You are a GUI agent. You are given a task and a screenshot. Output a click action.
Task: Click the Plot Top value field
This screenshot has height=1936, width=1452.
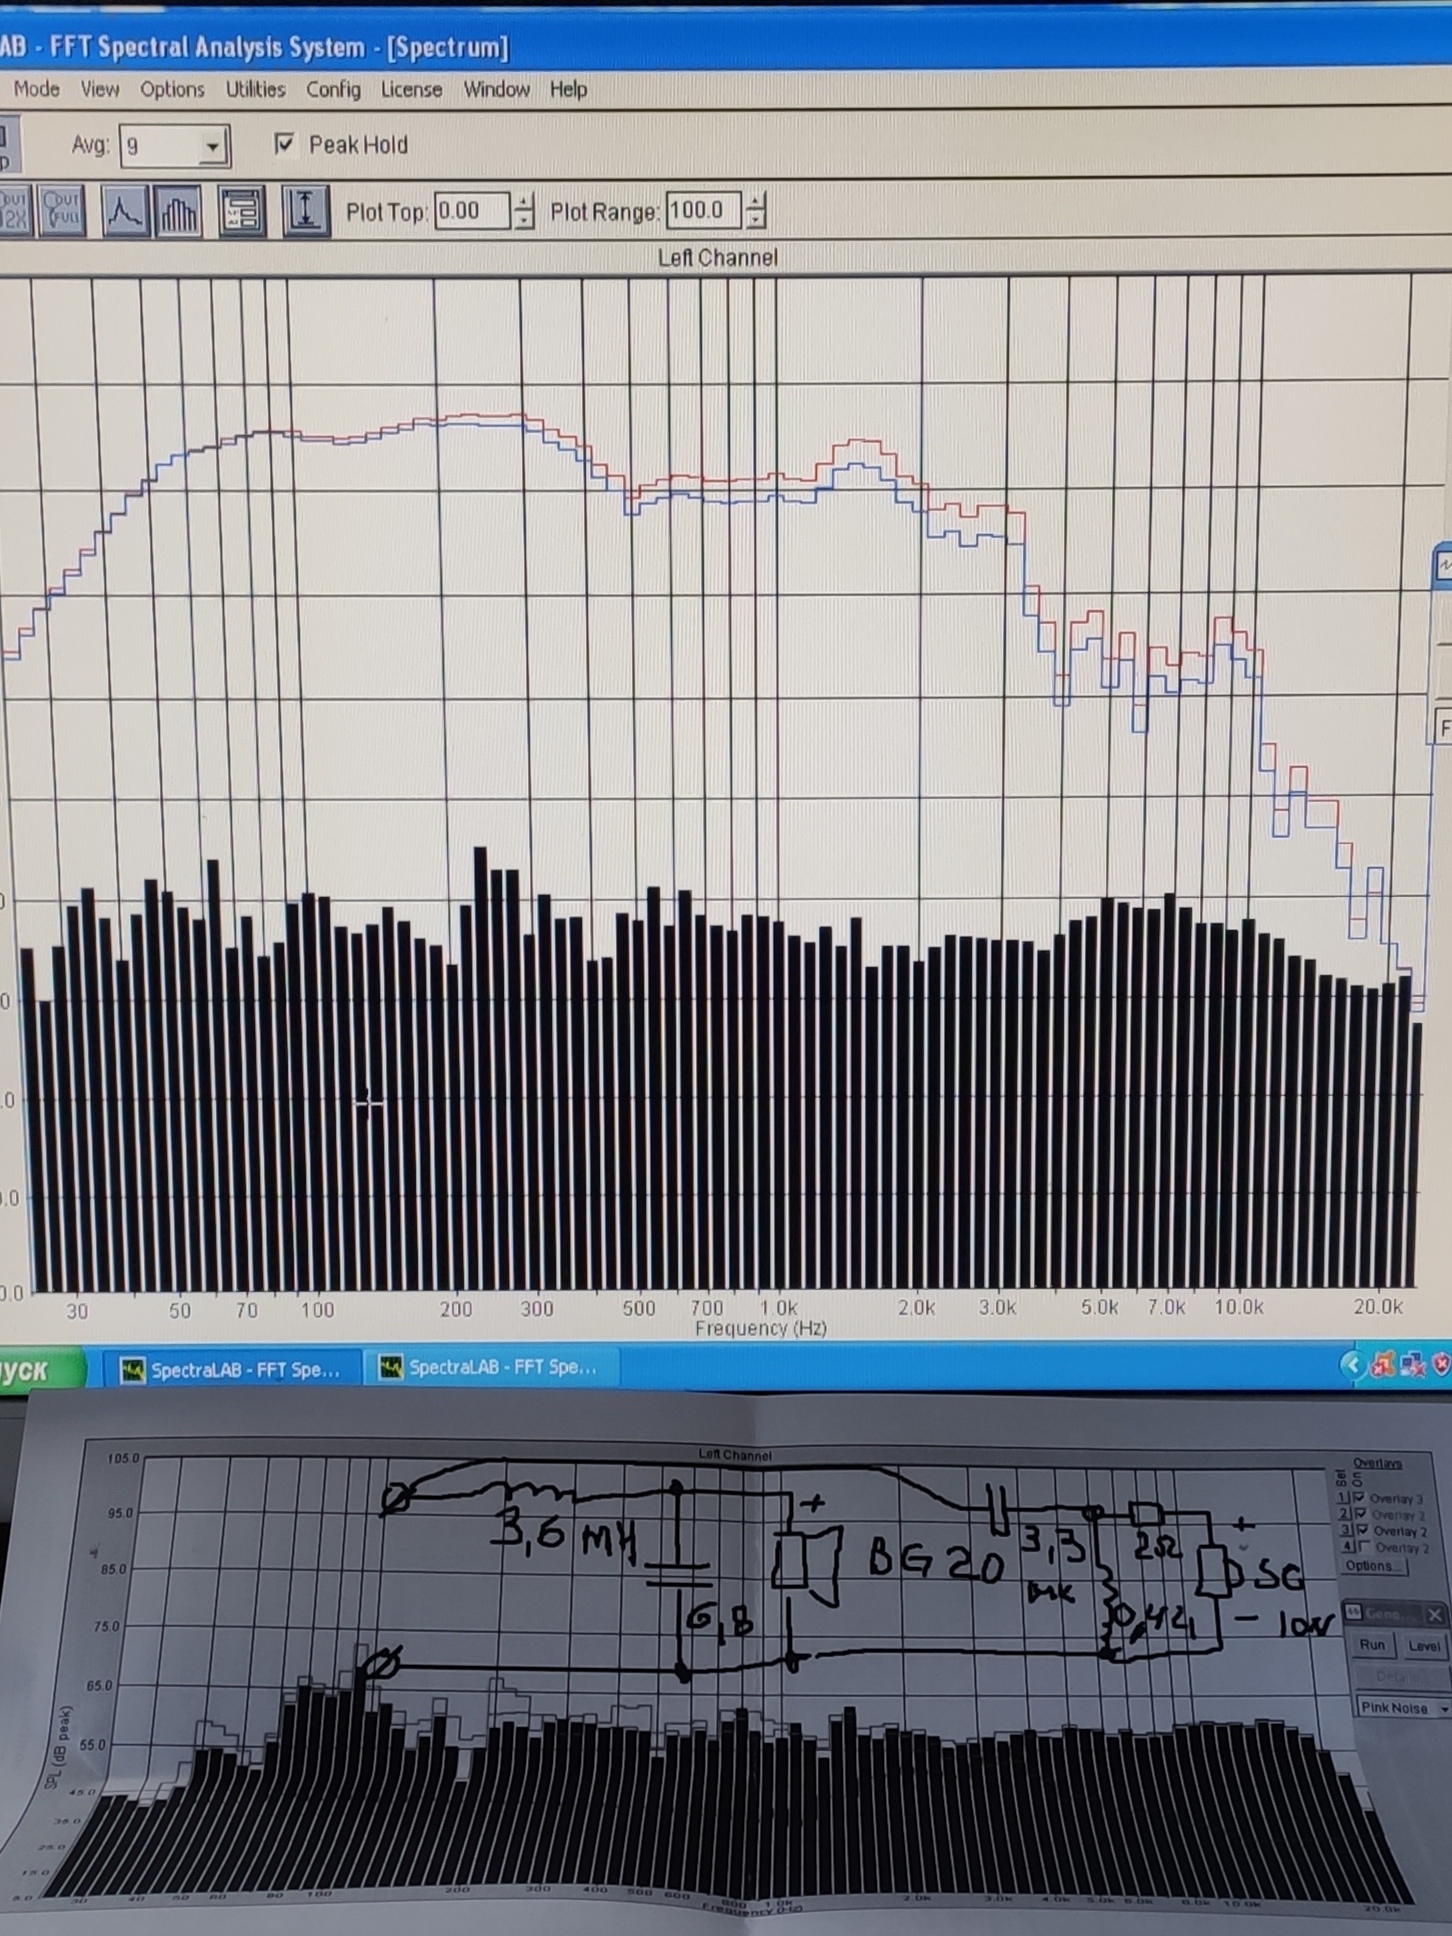point(472,211)
